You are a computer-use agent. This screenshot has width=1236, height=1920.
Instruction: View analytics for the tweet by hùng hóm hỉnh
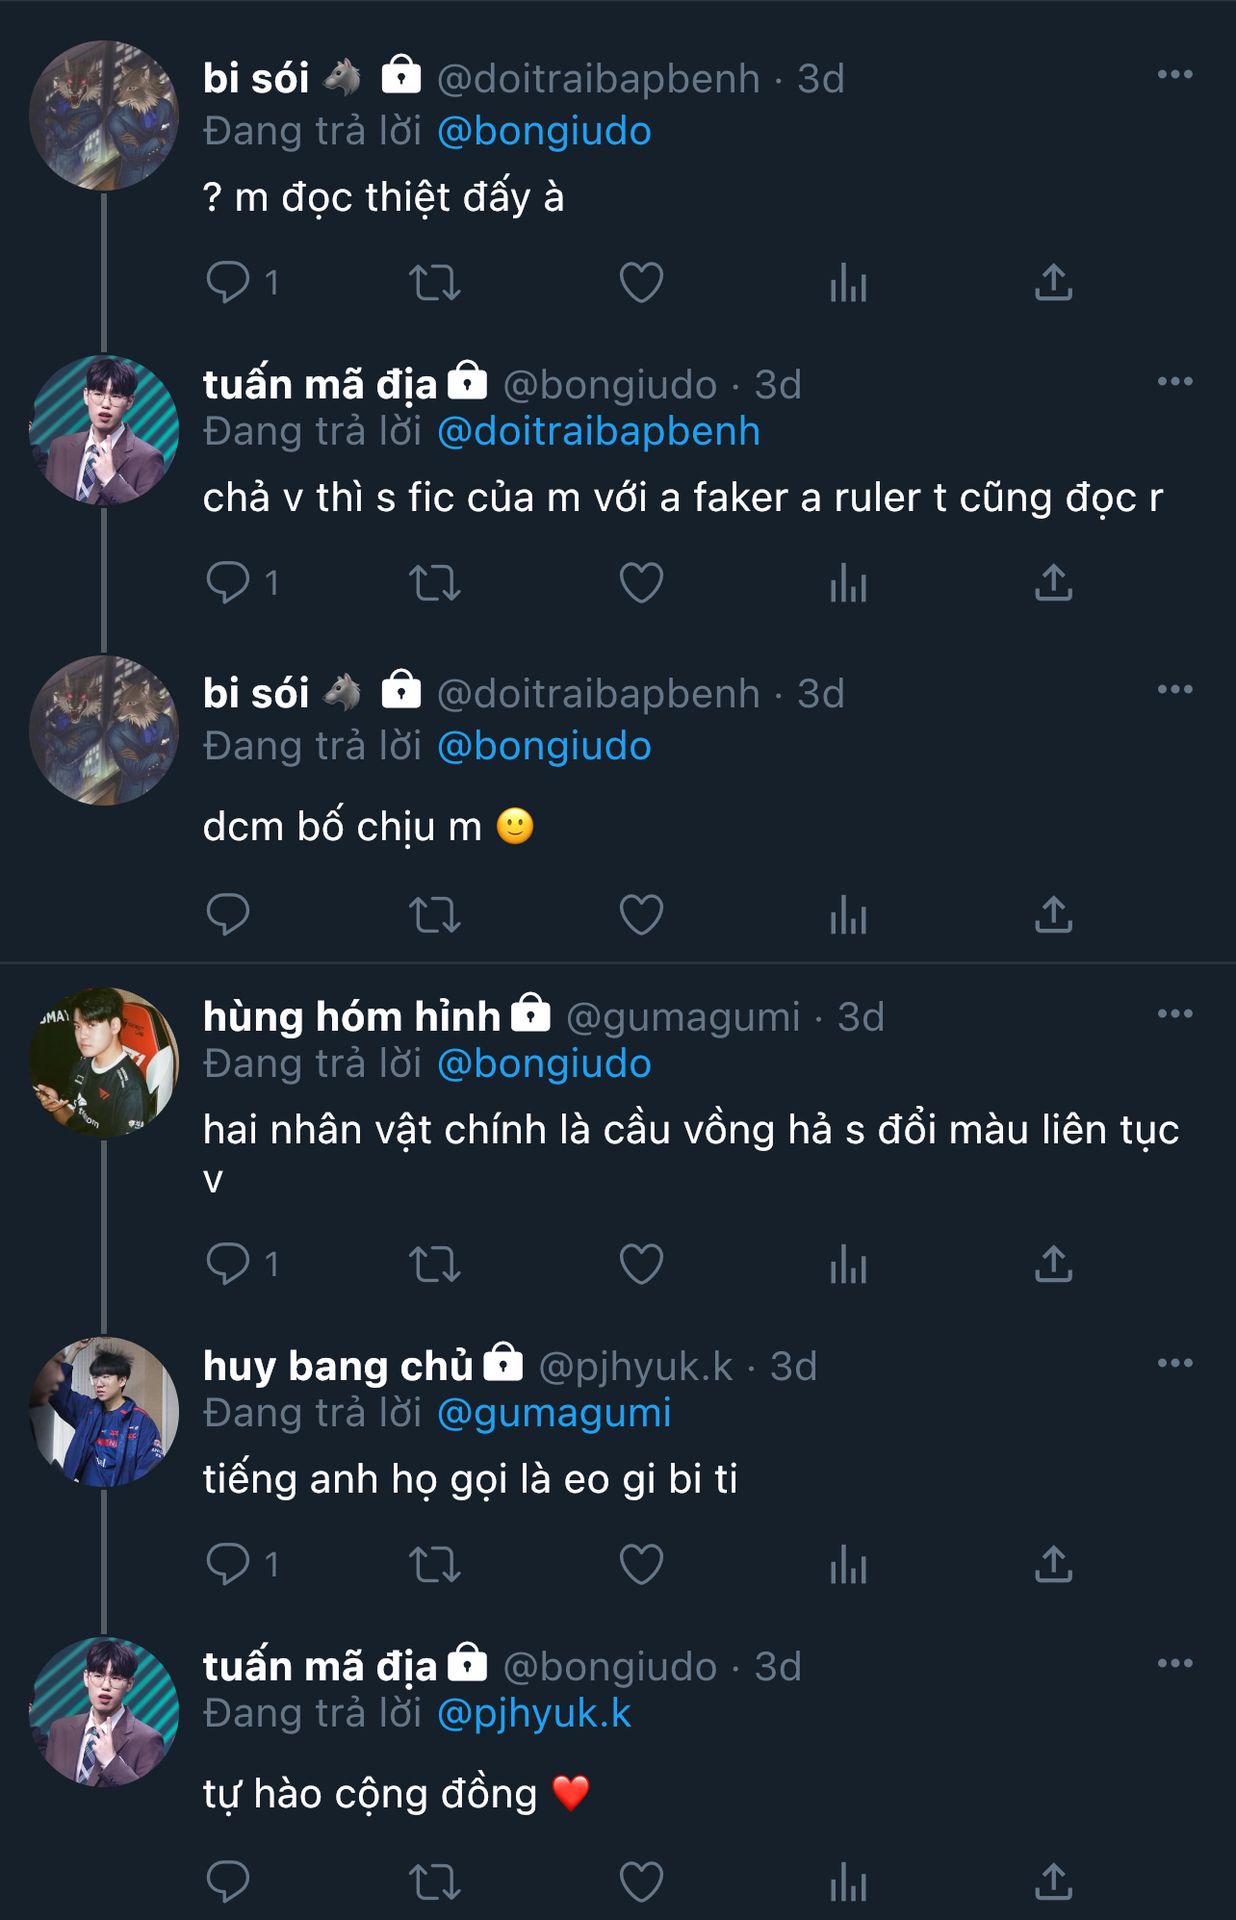point(848,1265)
